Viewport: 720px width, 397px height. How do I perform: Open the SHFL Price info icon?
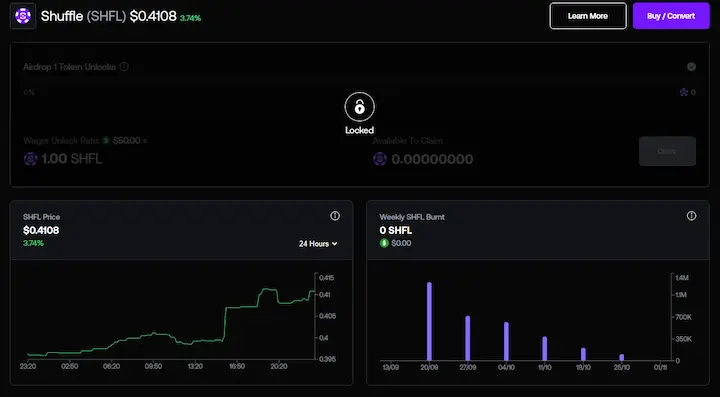[335, 216]
